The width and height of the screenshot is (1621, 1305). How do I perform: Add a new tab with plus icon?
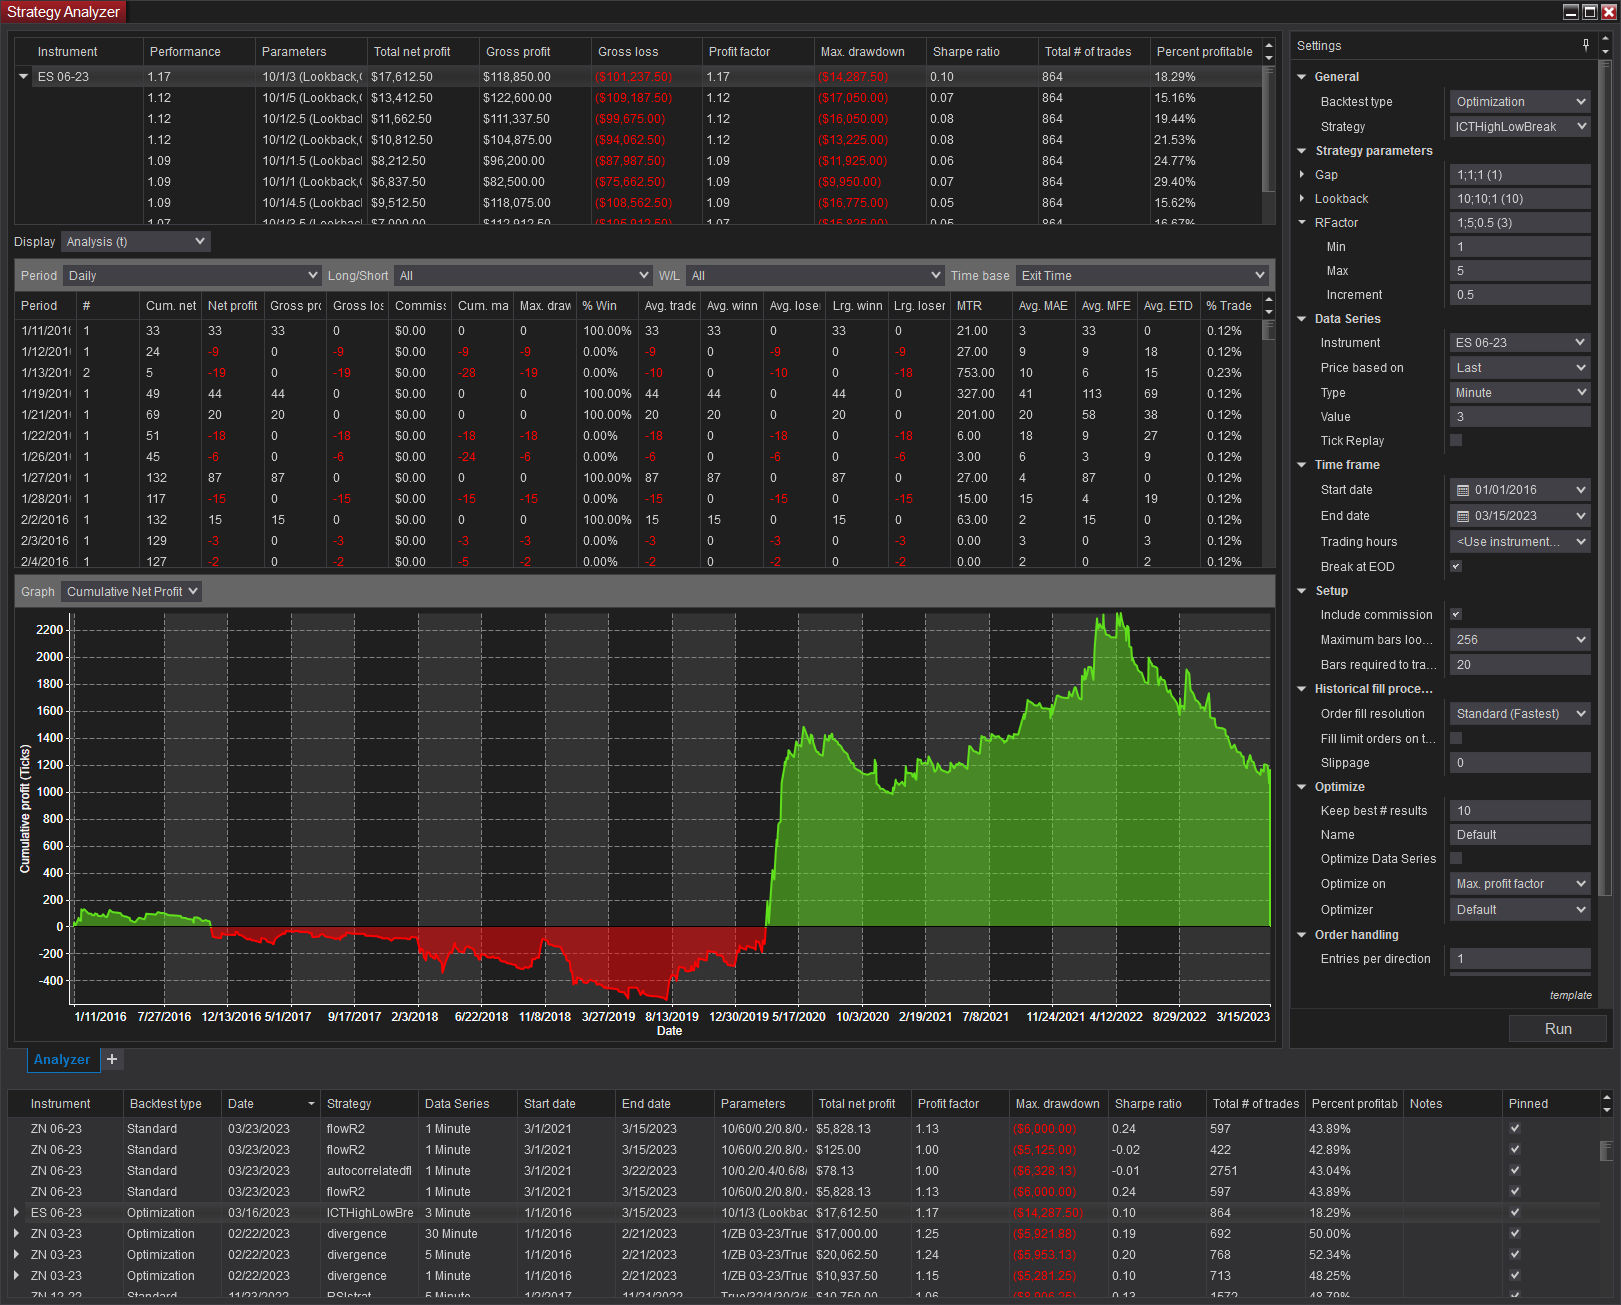112,1059
